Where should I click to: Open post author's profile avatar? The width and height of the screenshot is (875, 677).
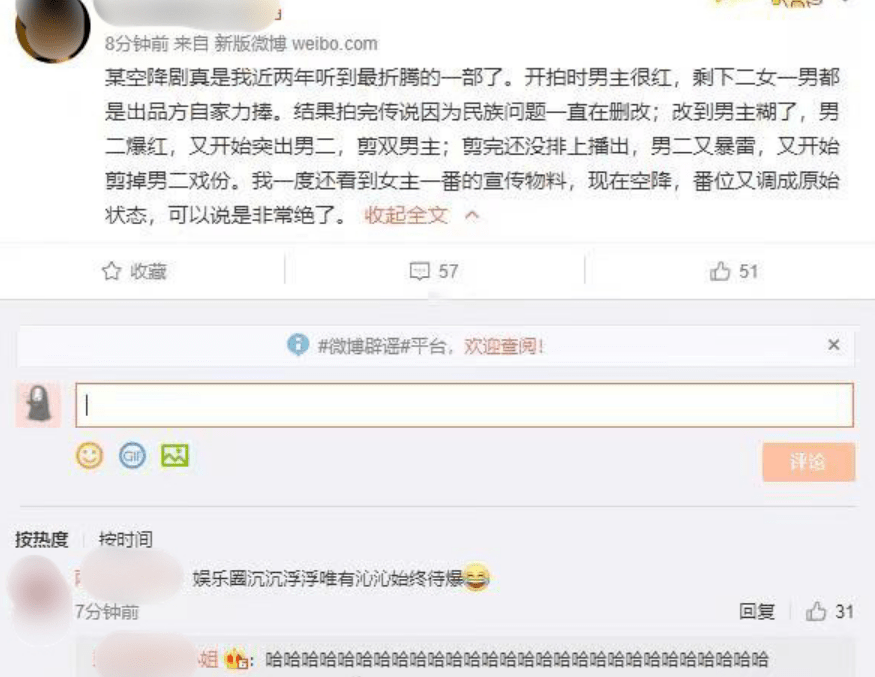[x=53, y=28]
